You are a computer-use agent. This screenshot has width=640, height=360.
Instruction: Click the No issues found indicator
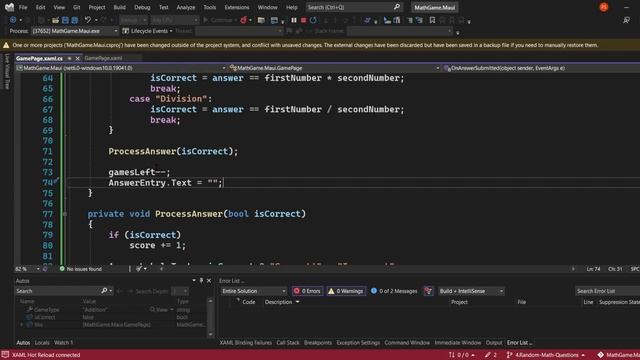(x=80, y=269)
